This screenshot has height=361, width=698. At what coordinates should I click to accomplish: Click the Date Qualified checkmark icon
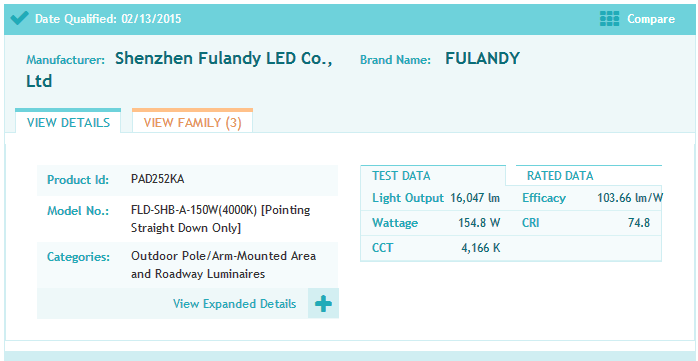tap(19, 19)
